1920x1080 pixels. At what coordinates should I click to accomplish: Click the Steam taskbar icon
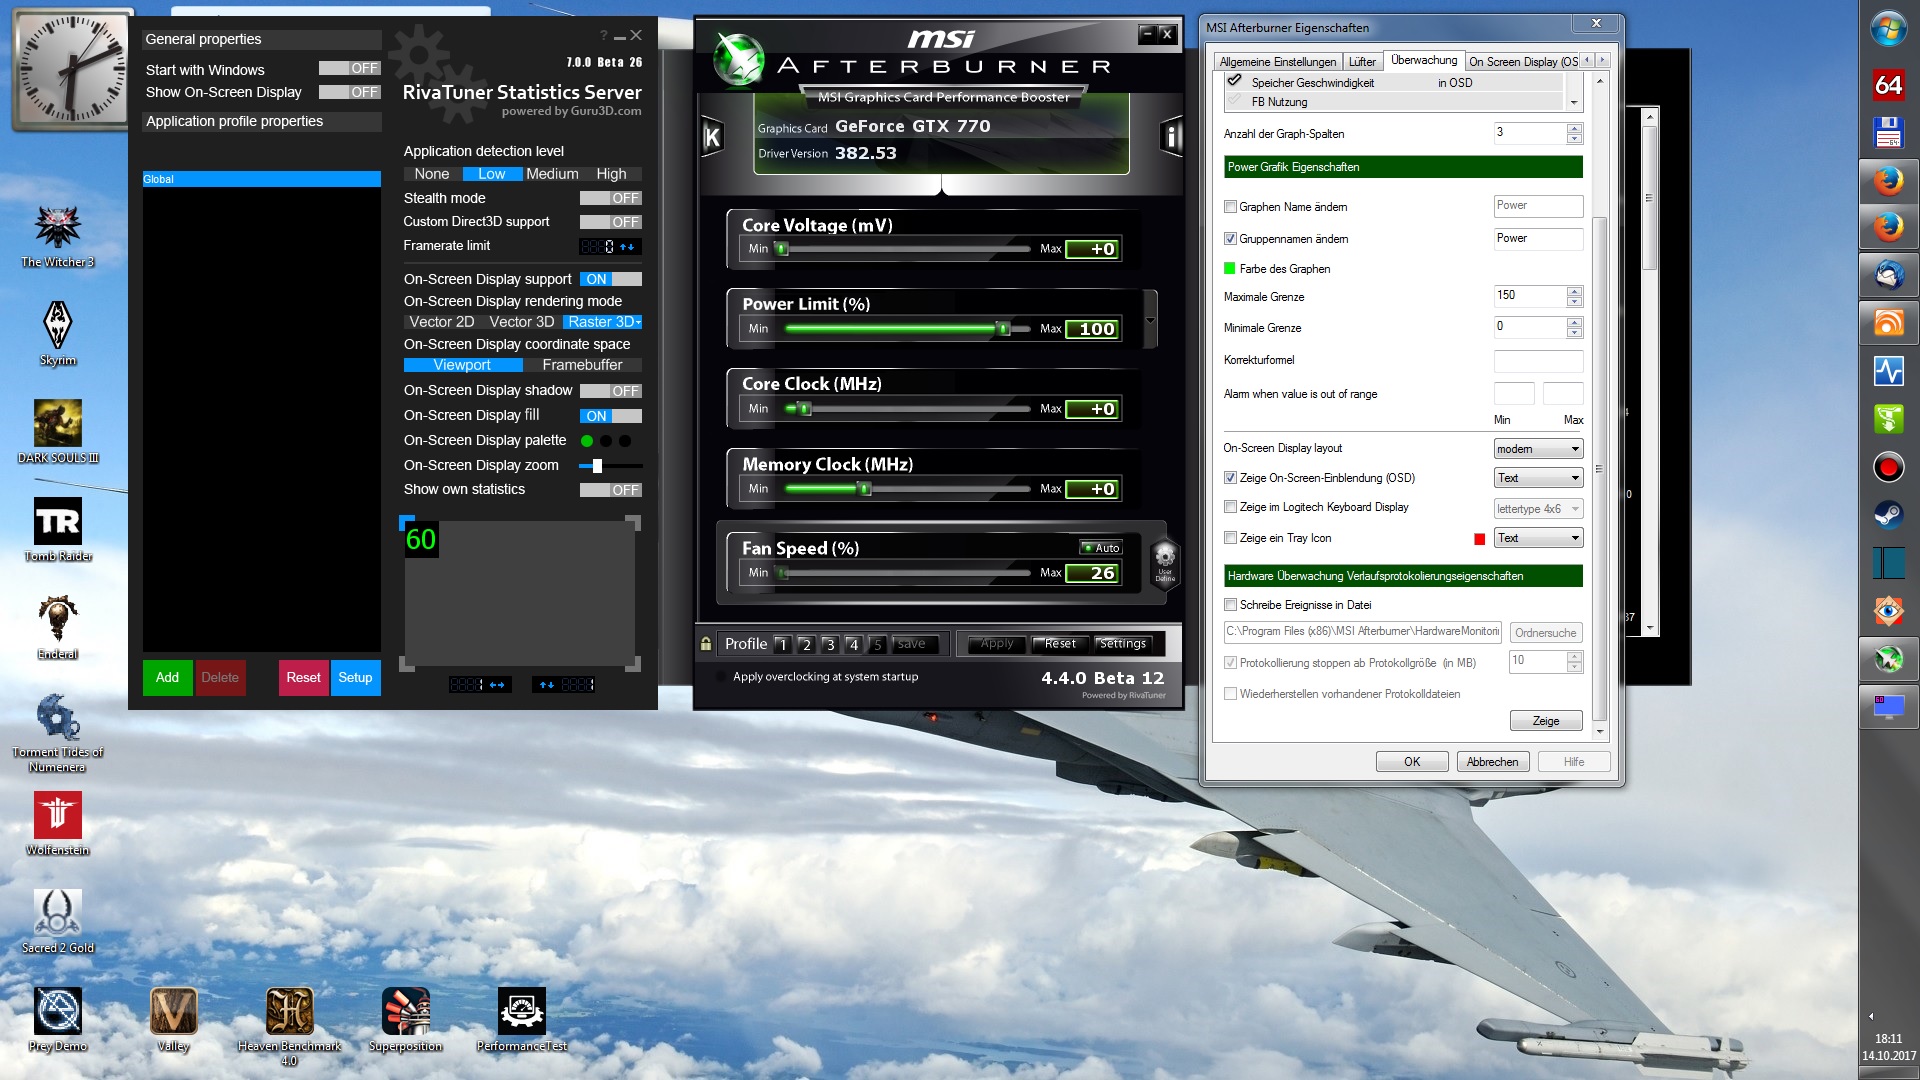click(1888, 515)
